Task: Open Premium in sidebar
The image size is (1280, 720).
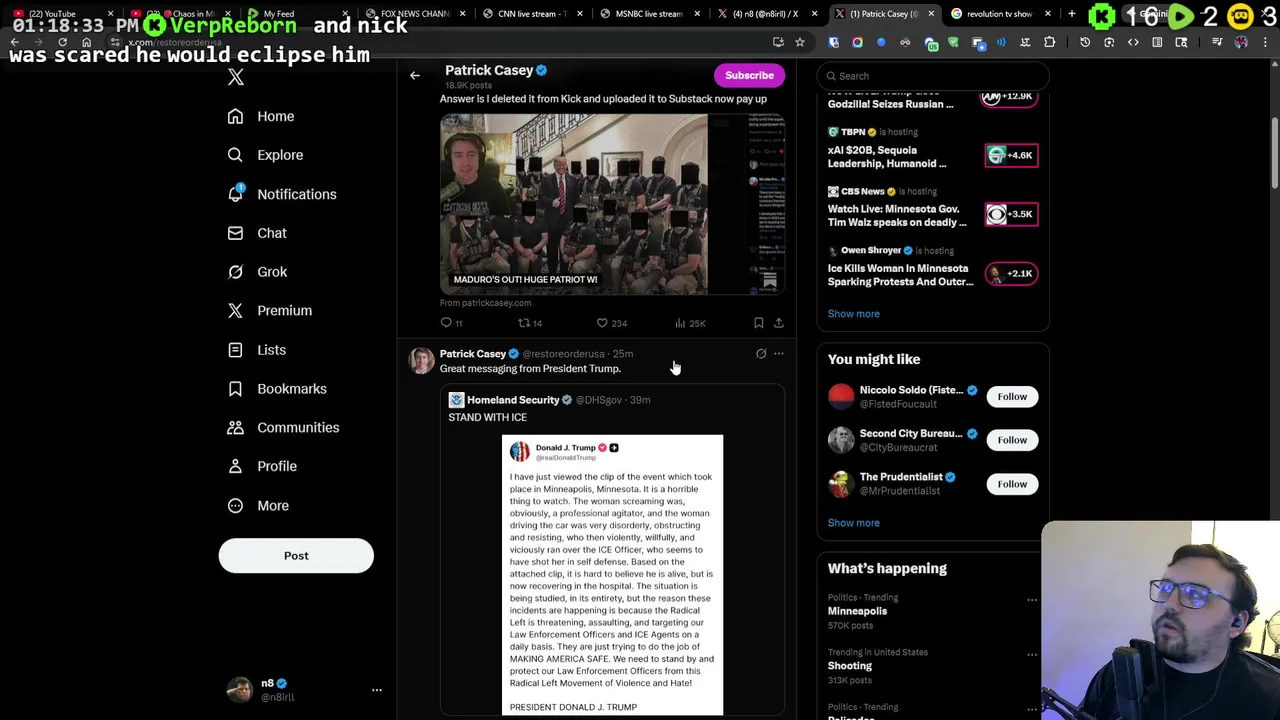Action: pyautogui.click(x=270, y=311)
